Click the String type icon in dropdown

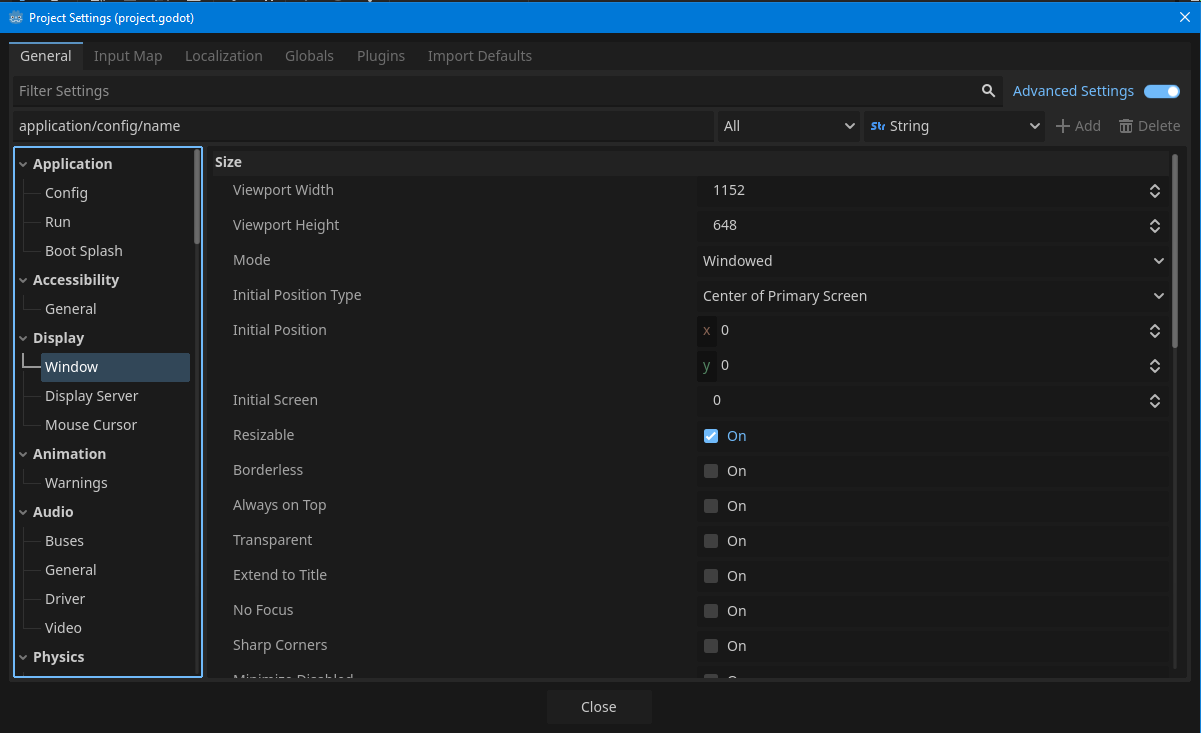click(878, 126)
